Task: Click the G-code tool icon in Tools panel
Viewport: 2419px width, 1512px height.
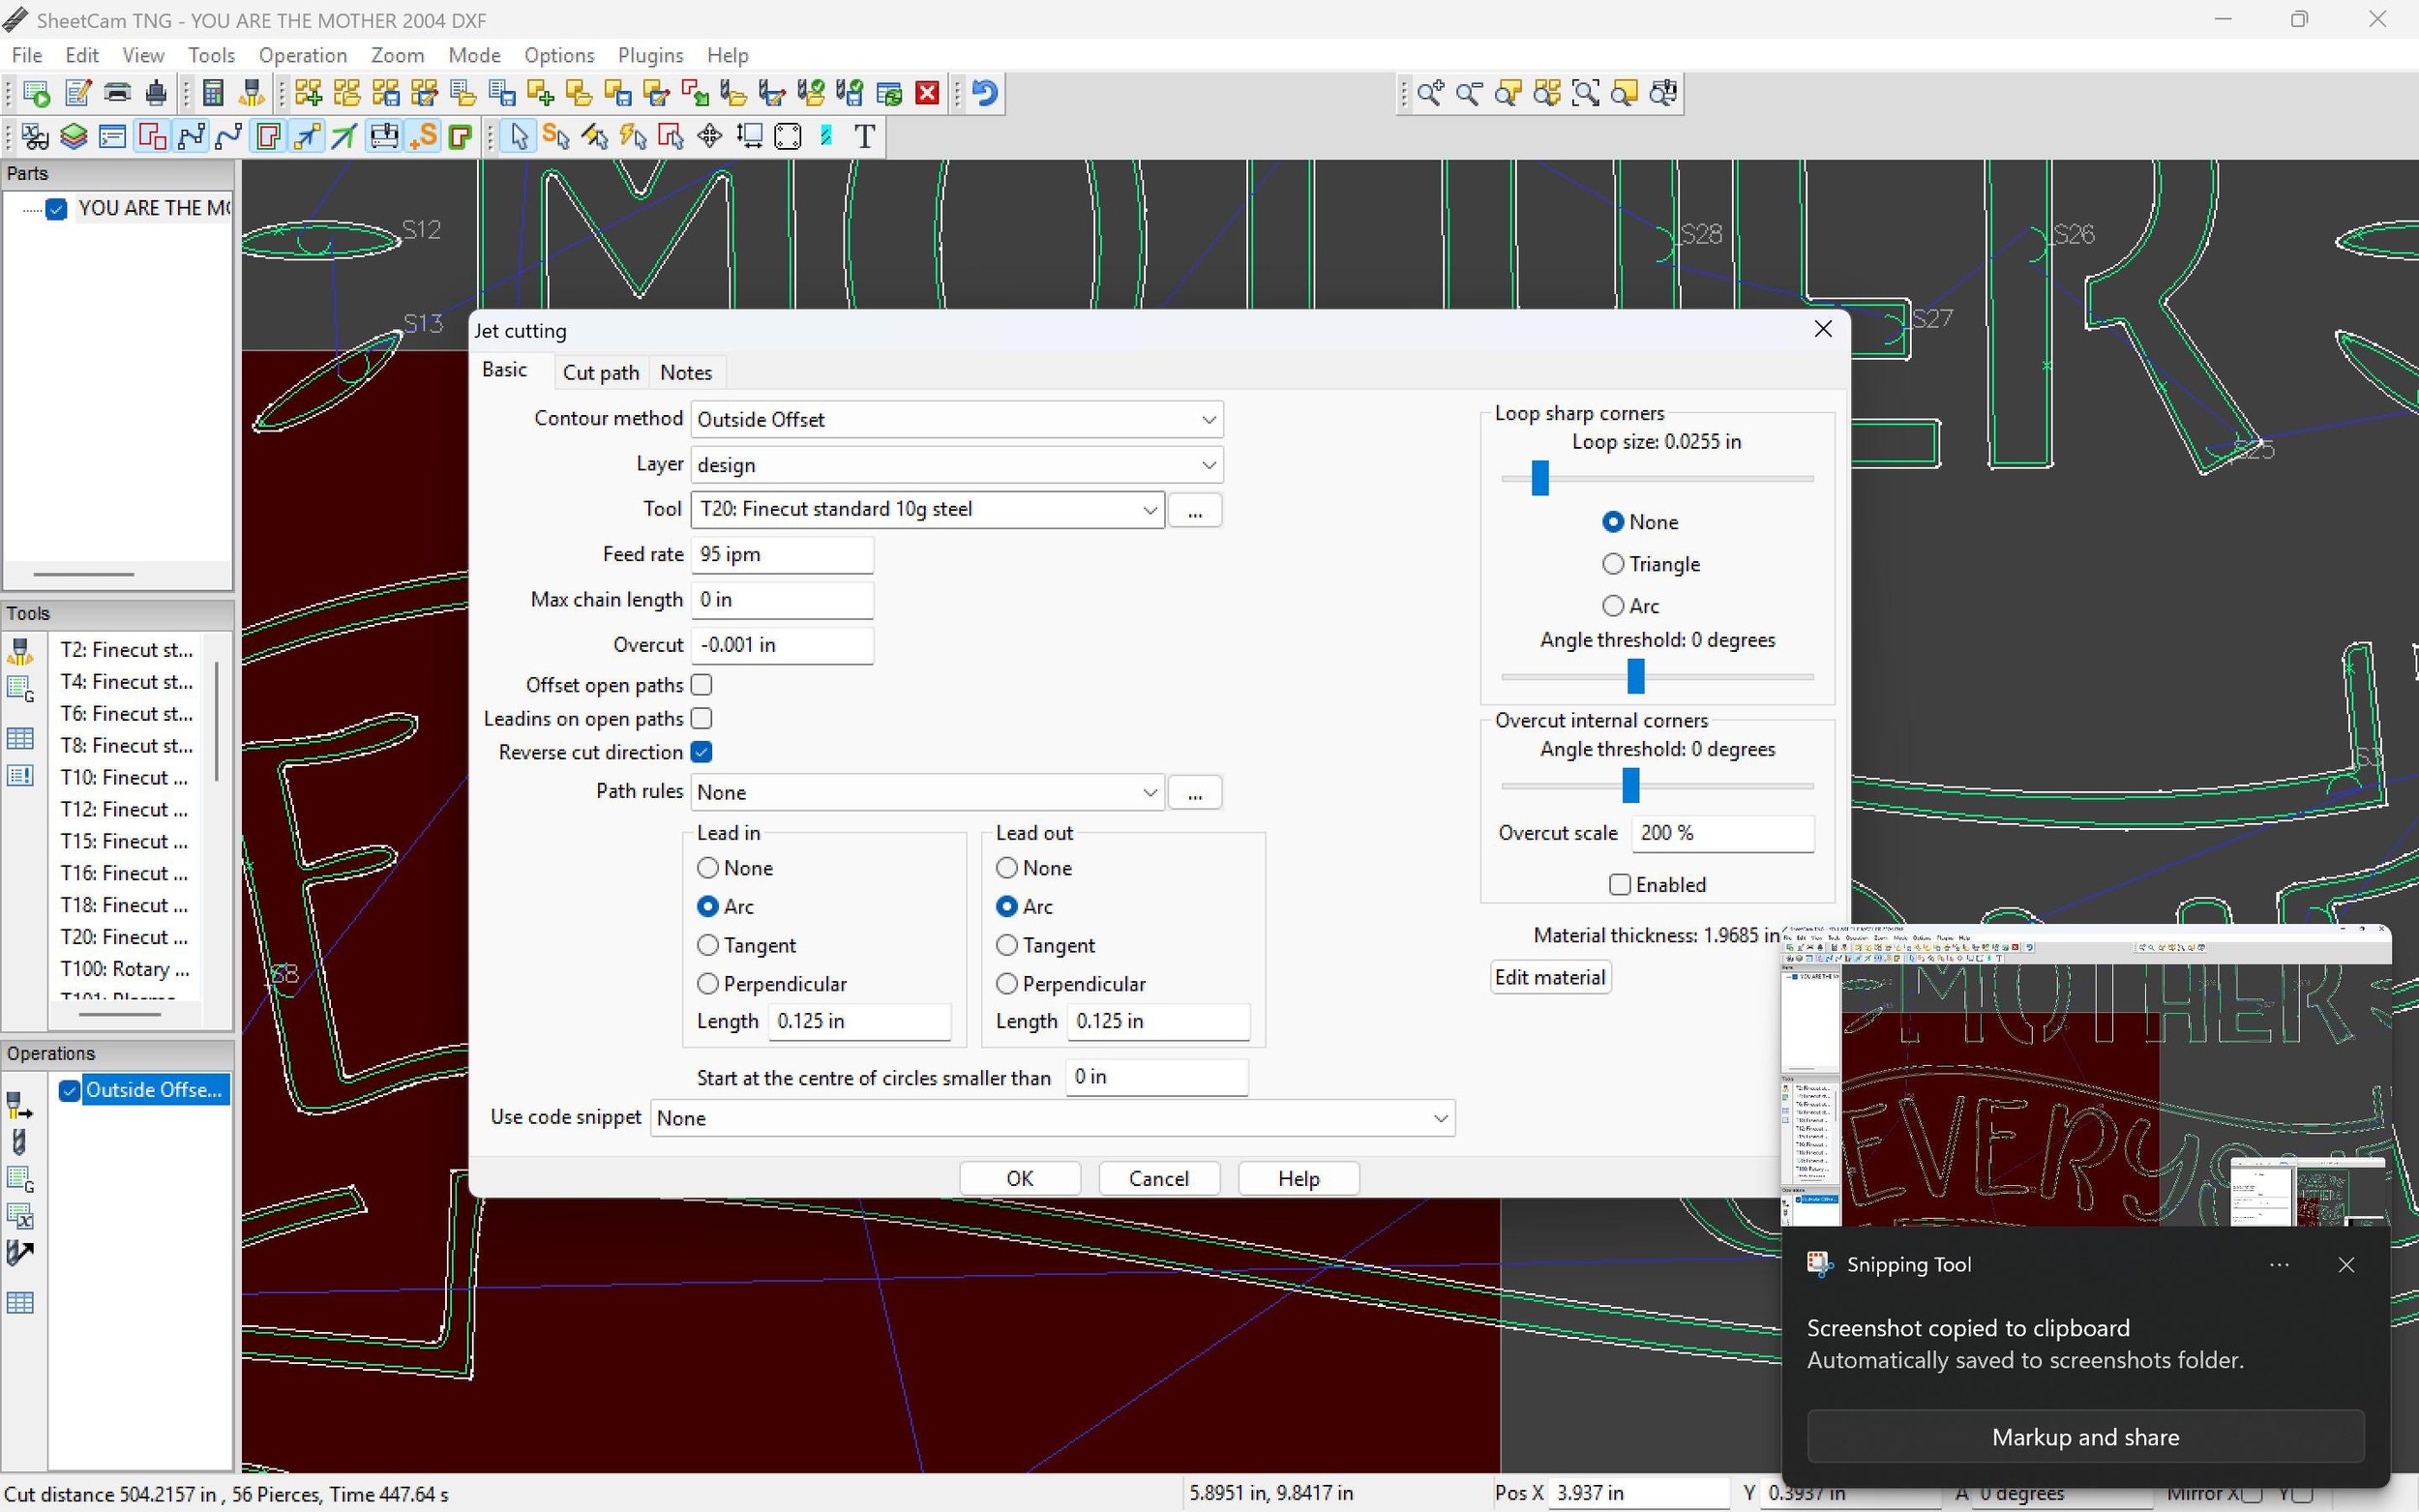Action: 20,689
